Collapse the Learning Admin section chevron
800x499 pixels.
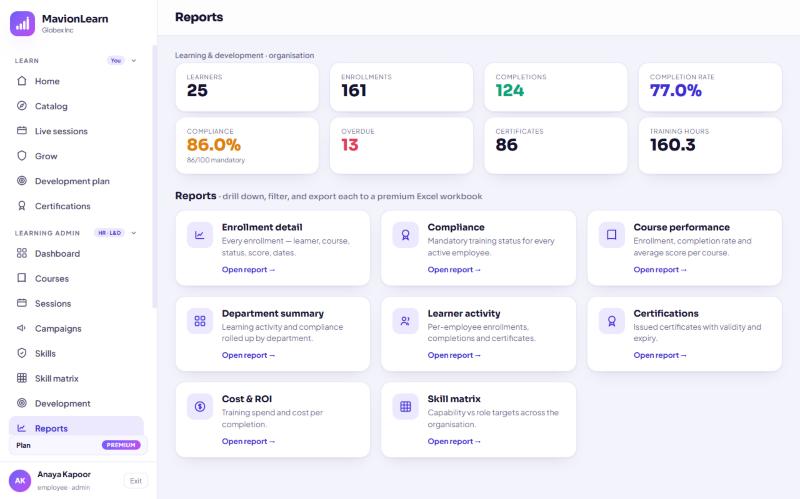(x=134, y=233)
